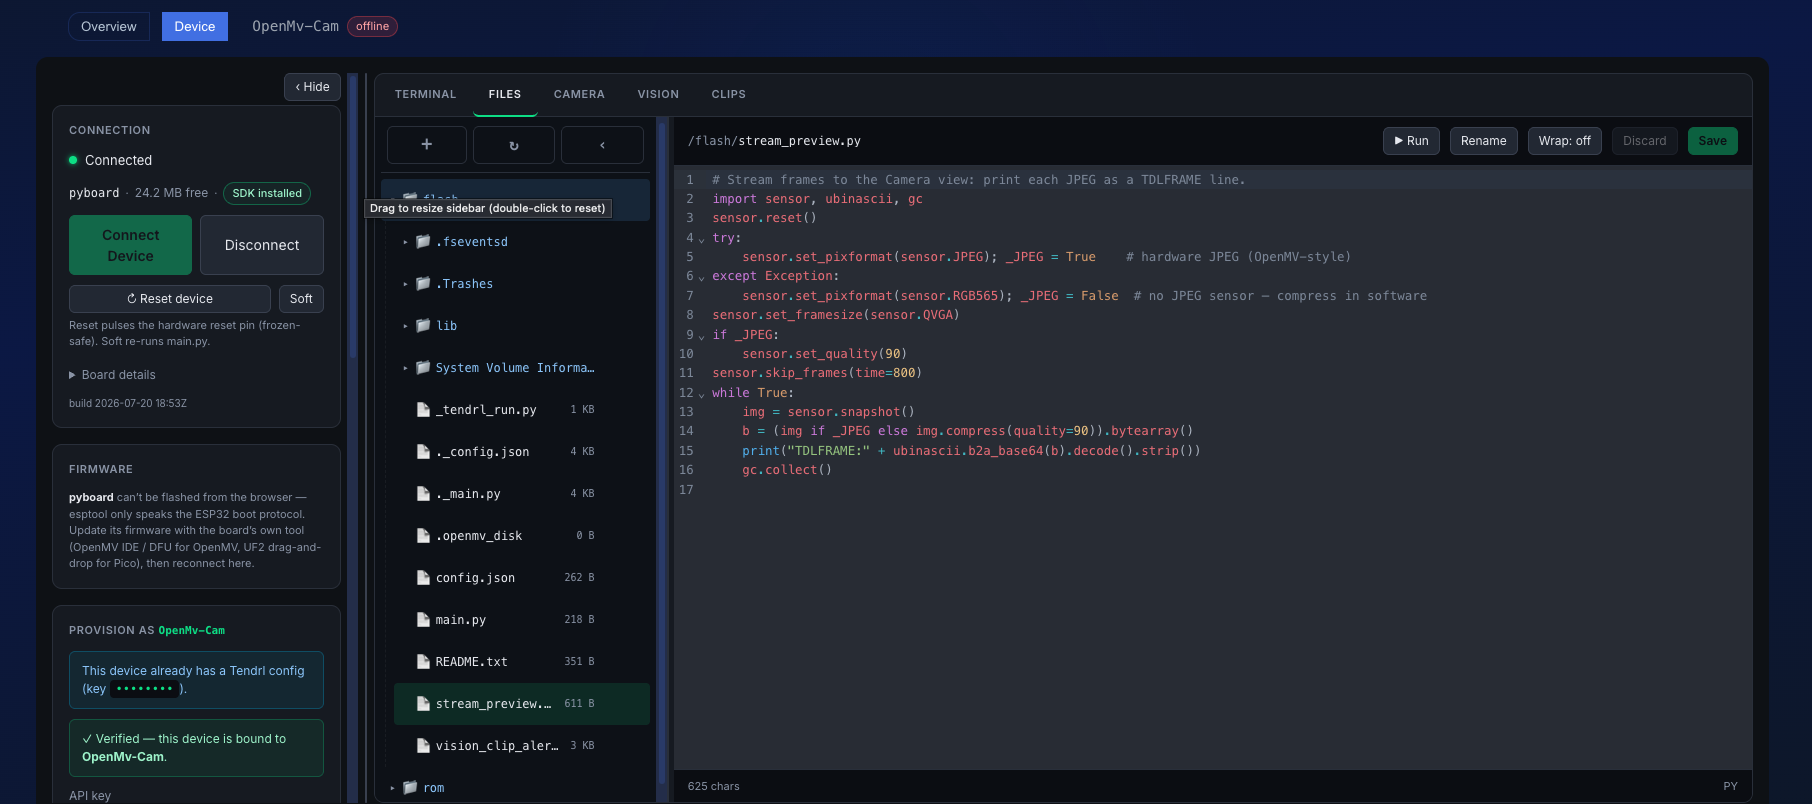Image resolution: width=1812 pixels, height=804 pixels.
Task: Open main.py in the file list
Action: (x=521, y=620)
